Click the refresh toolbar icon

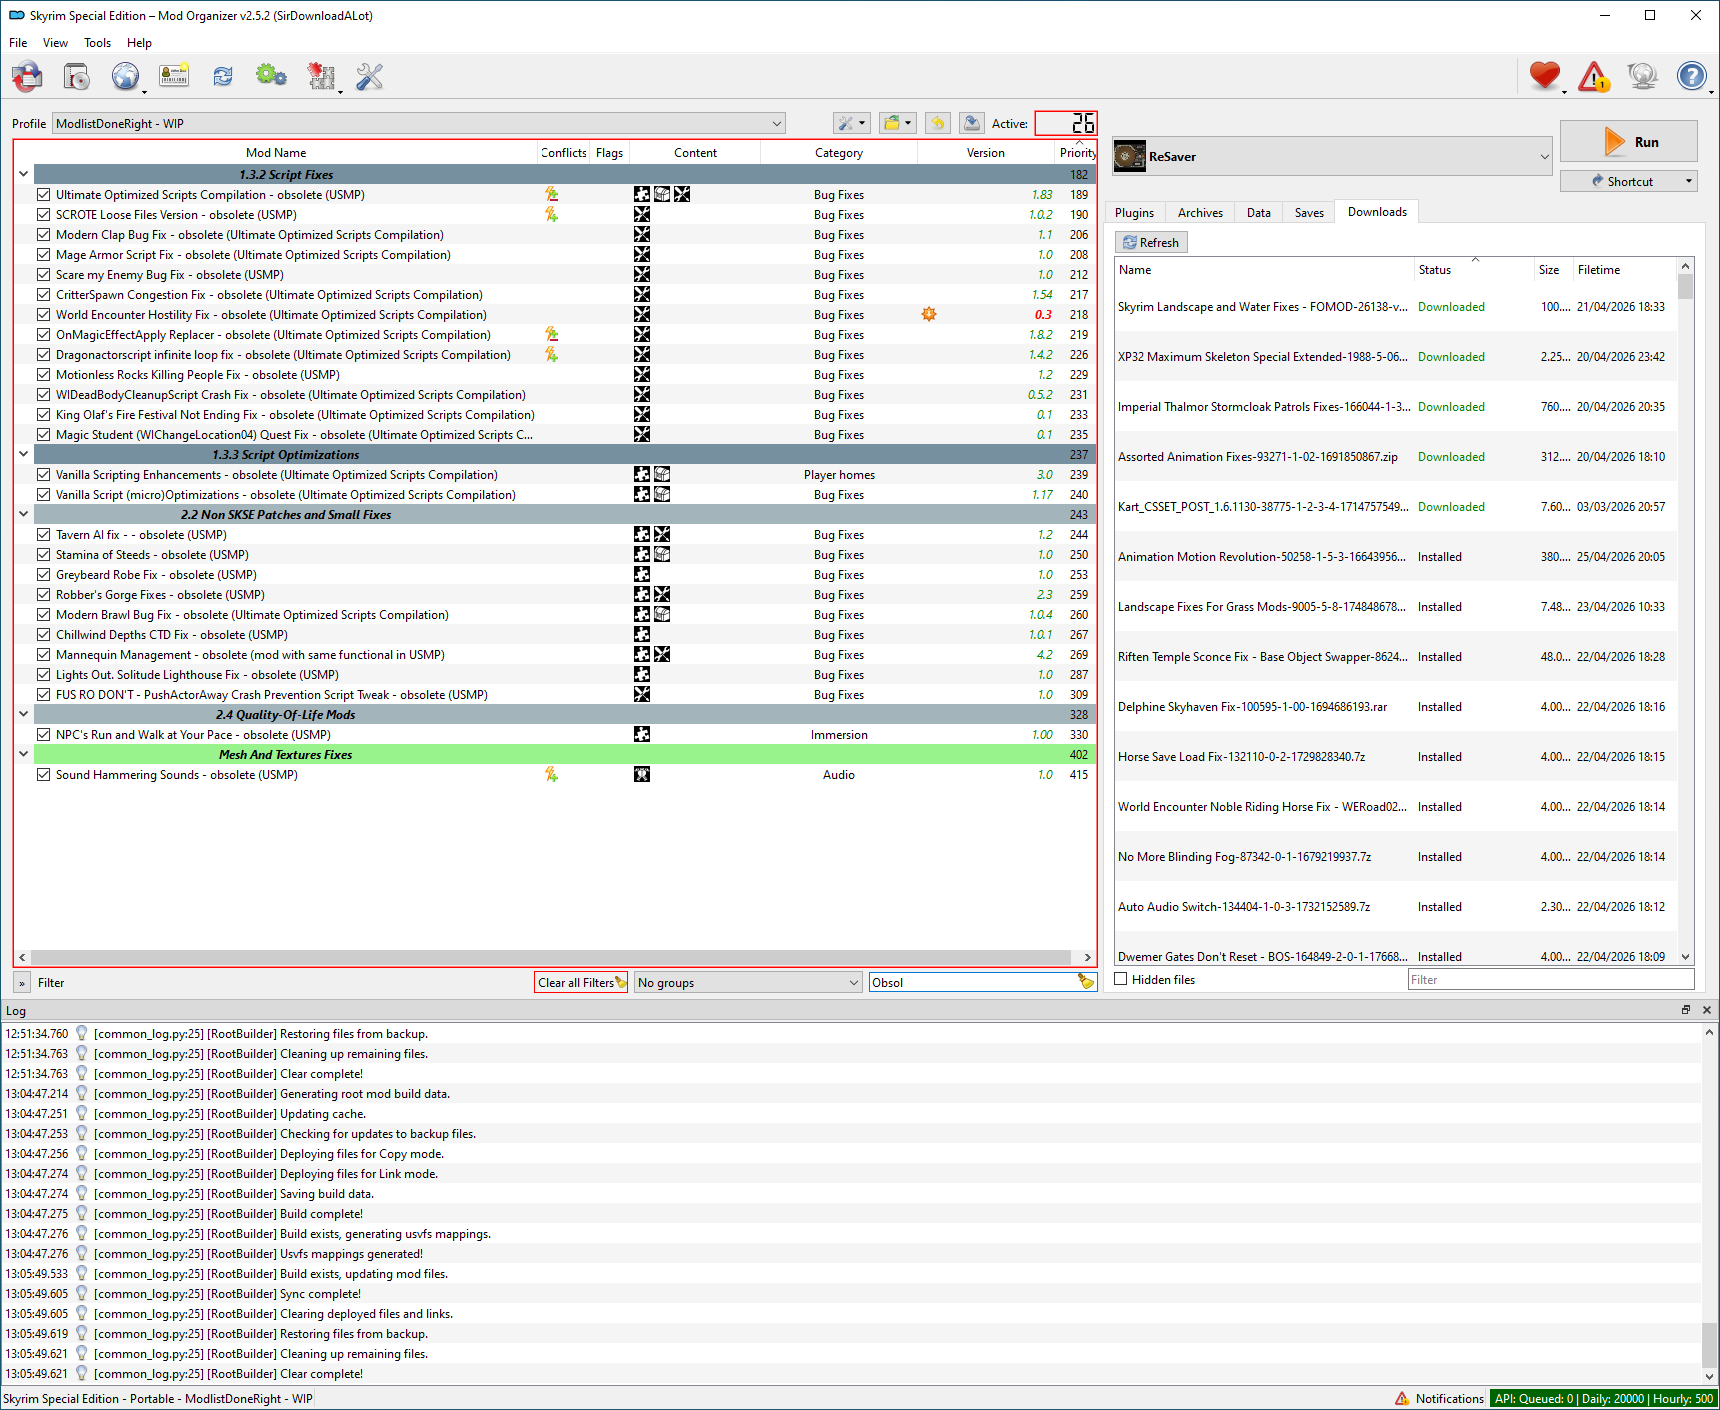(x=223, y=77)
